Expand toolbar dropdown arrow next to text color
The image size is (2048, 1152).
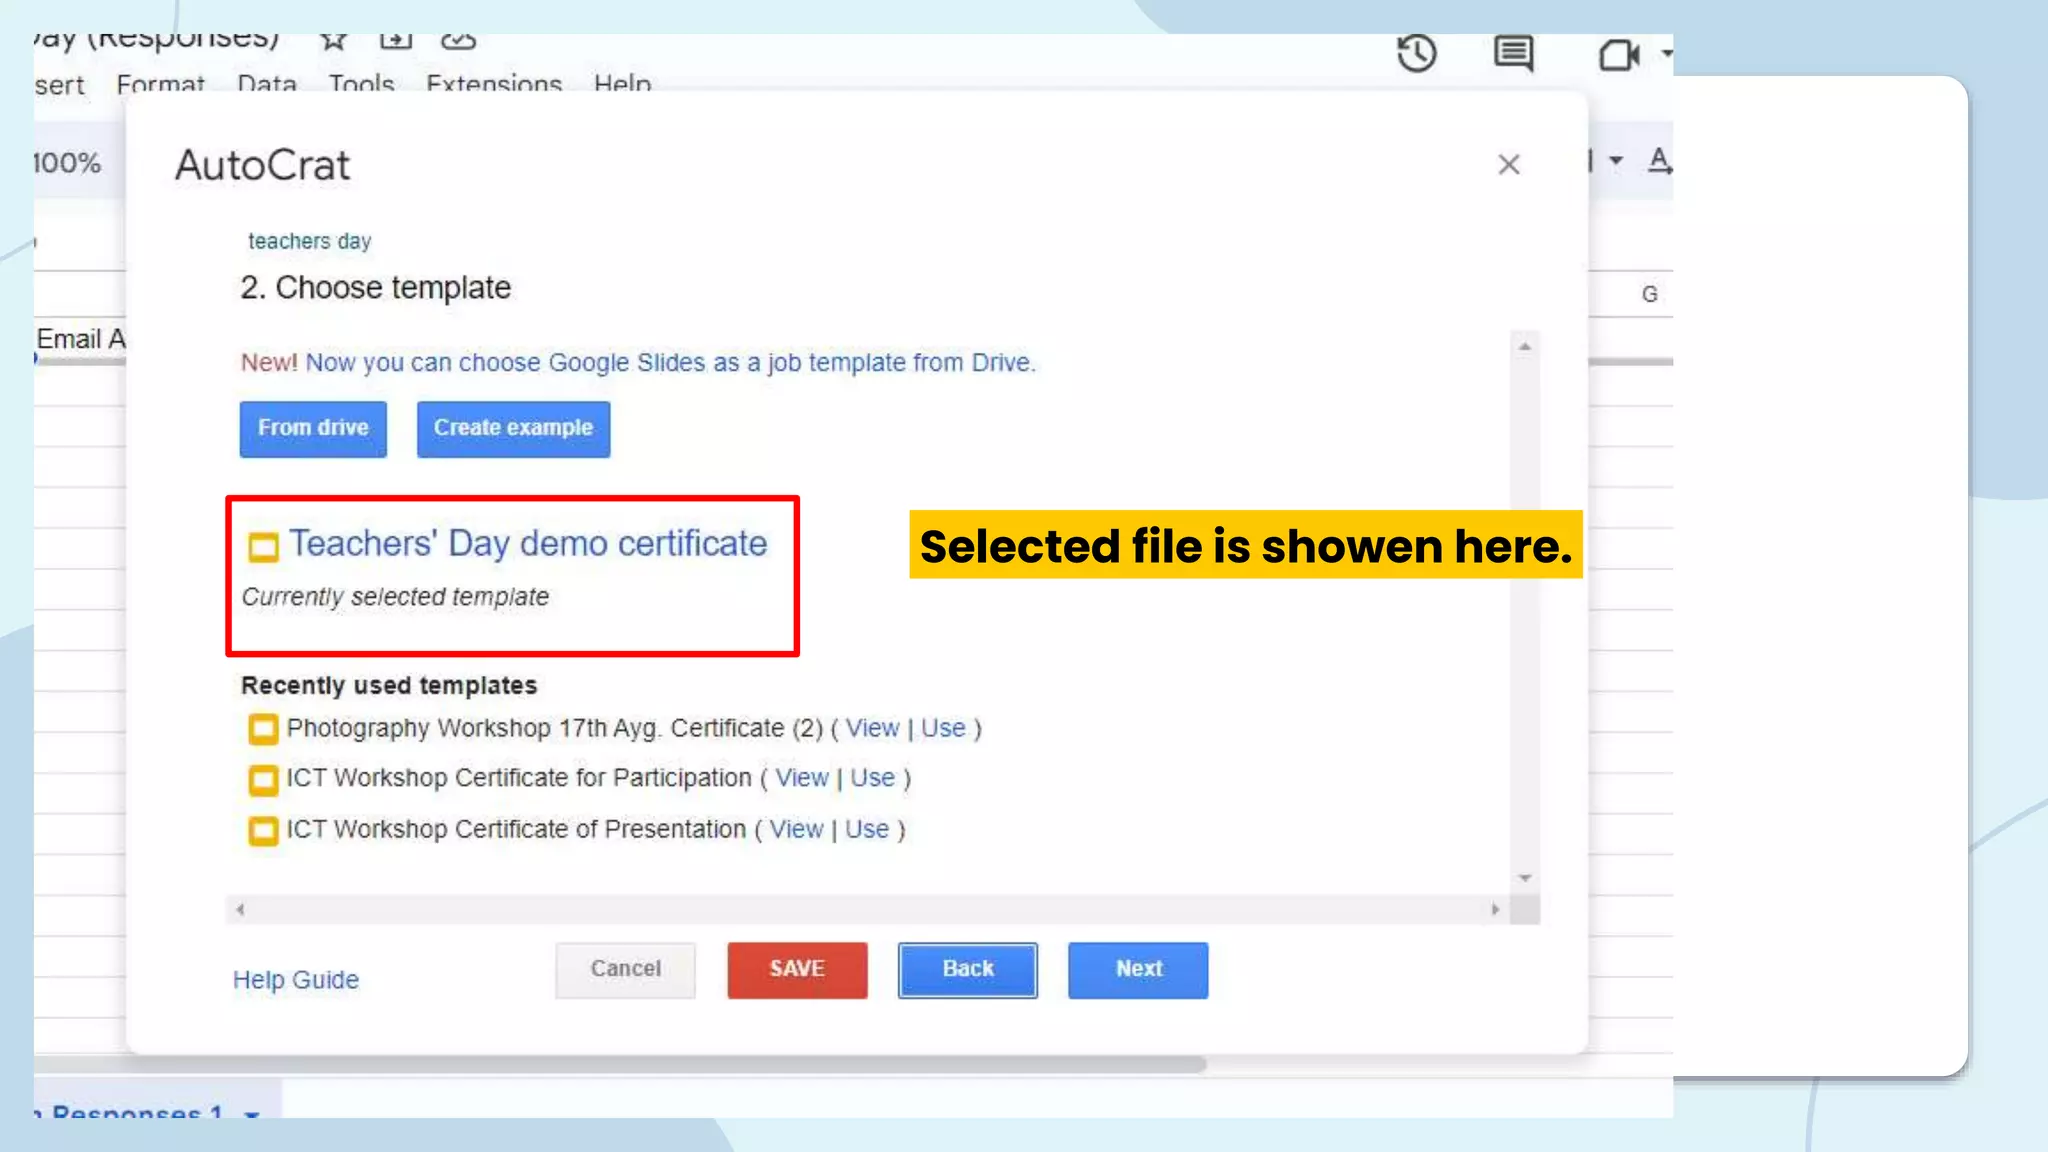pos(1616,160)
